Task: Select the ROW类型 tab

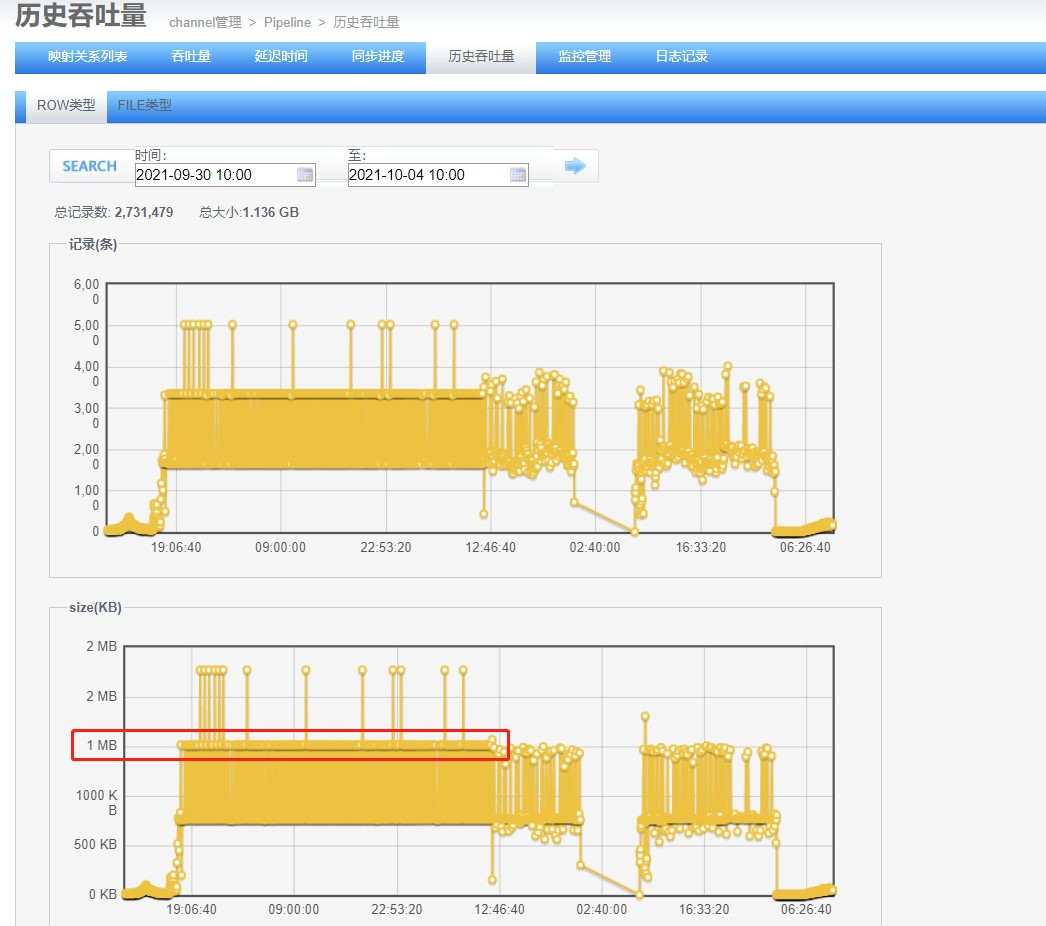Action: [x=63, y=104]
